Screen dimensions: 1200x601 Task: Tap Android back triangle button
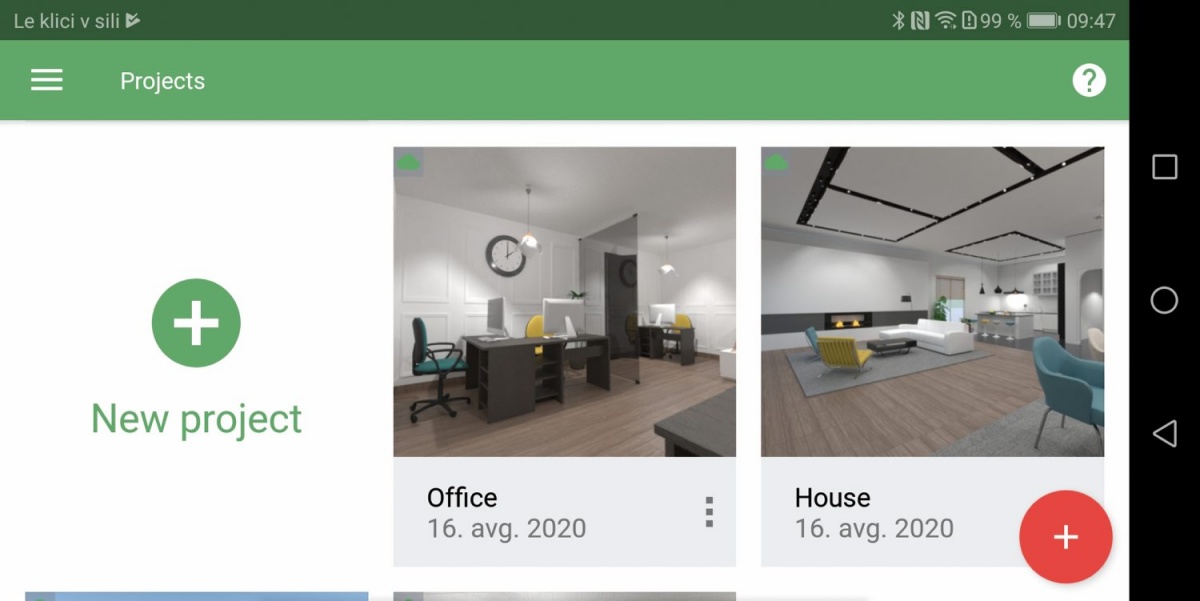[1165, 433]
